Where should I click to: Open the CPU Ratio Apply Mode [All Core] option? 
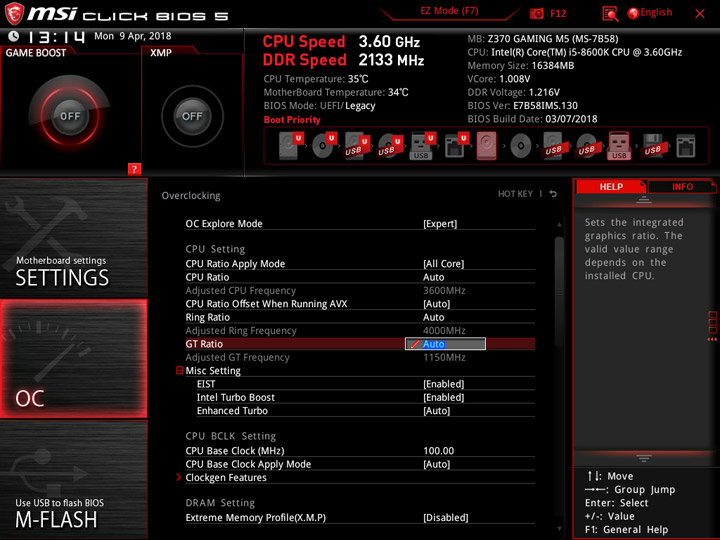(444, 264)
